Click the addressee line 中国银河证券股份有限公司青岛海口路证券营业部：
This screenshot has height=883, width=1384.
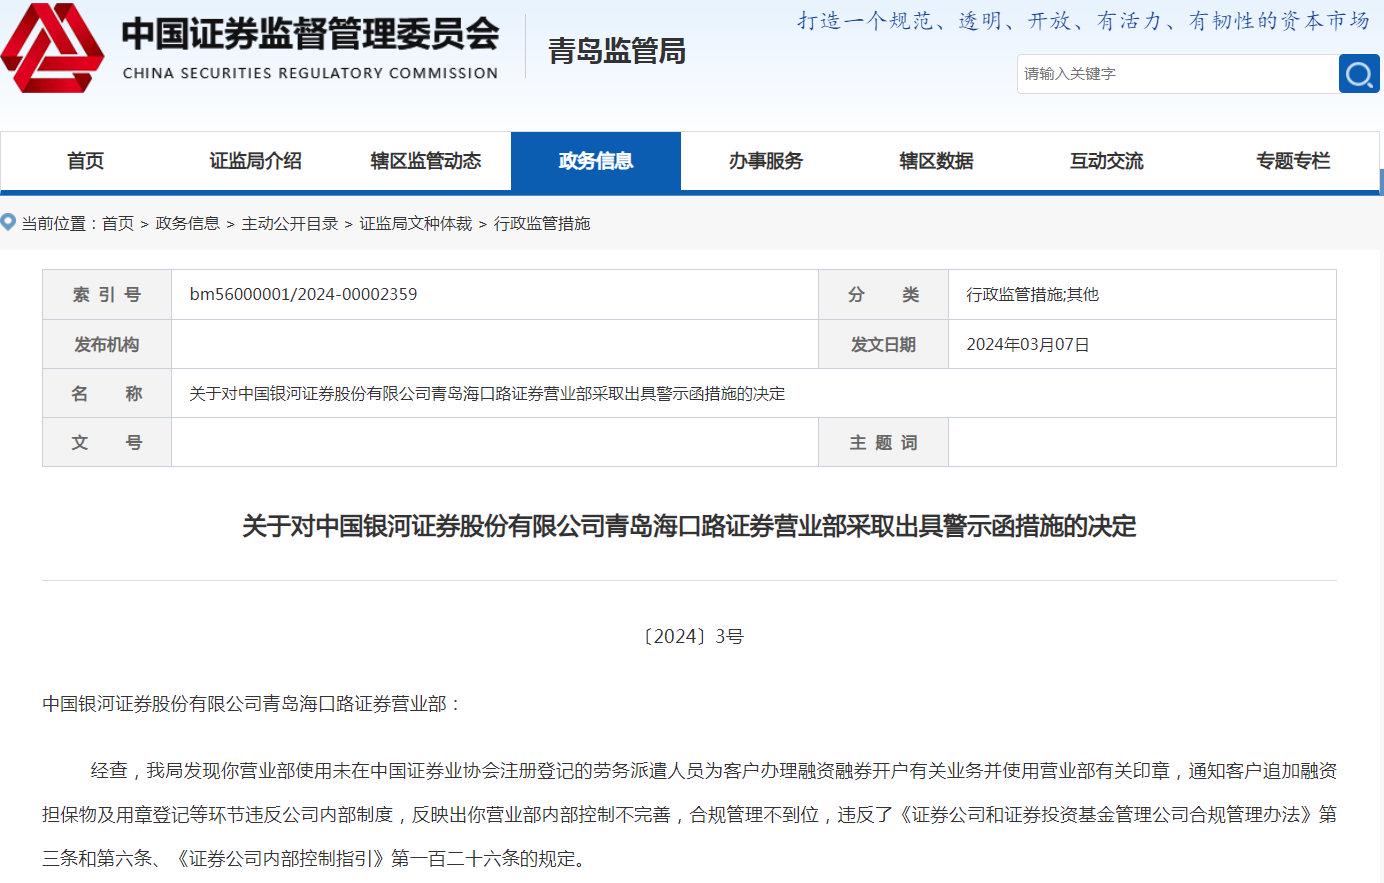(x=252, y=704)
